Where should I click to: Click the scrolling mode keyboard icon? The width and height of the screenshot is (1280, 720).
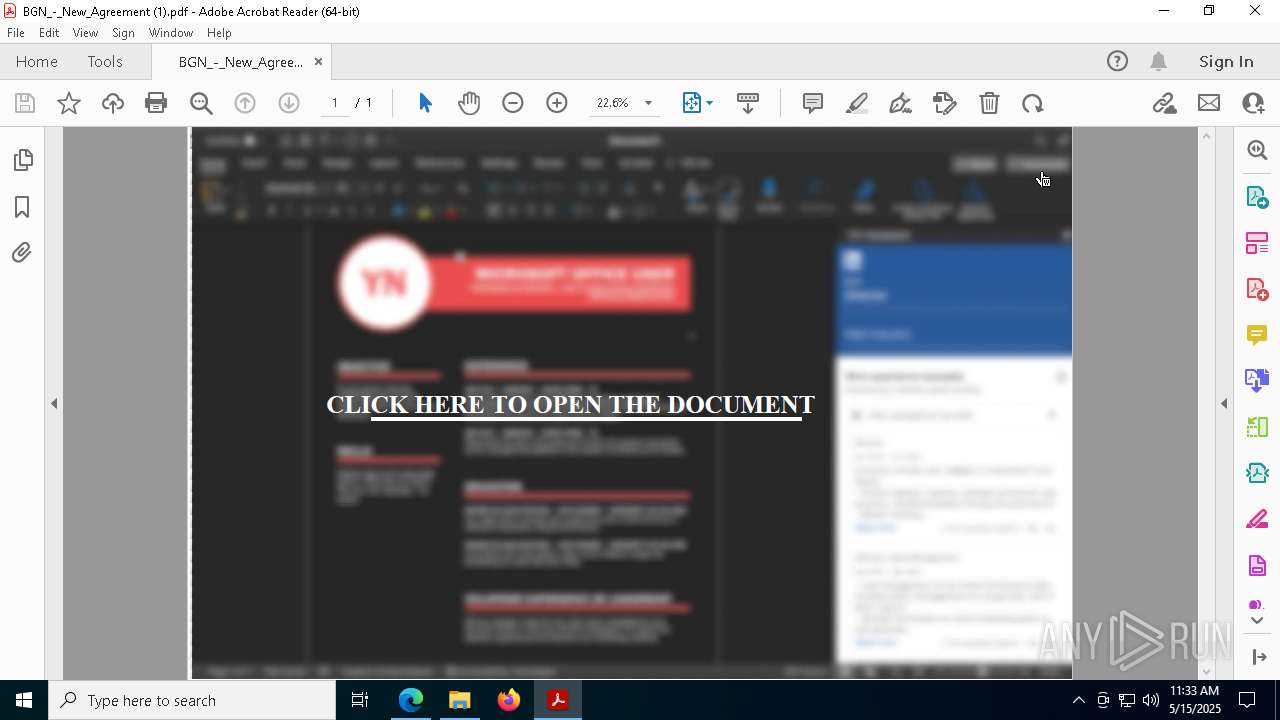[748, 103]
